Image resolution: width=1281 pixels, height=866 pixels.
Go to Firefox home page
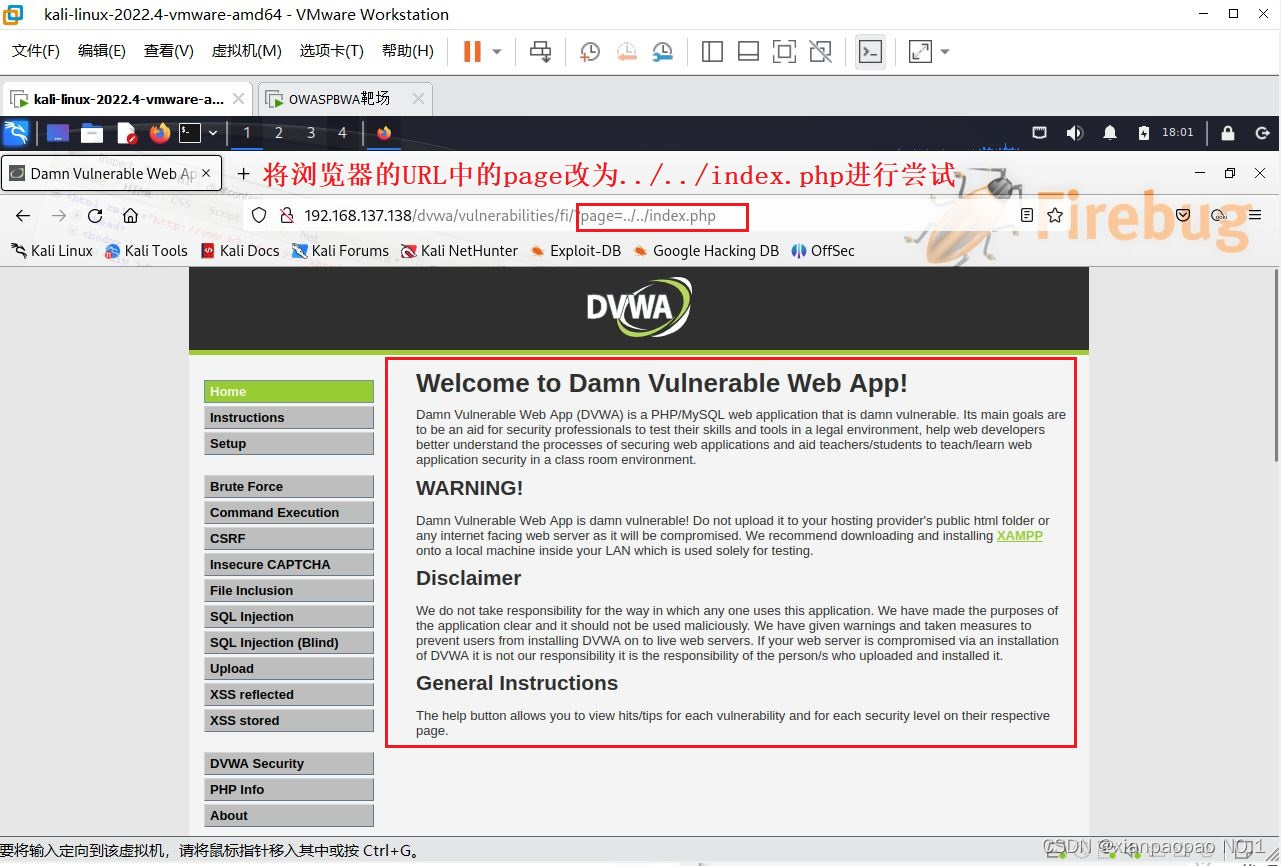pos(130,216)
